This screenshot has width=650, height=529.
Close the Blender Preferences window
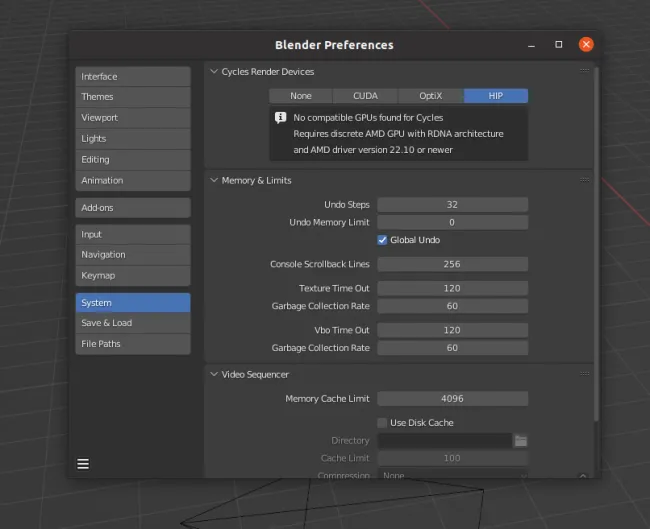pyautogui.click(x=586, y=44)
